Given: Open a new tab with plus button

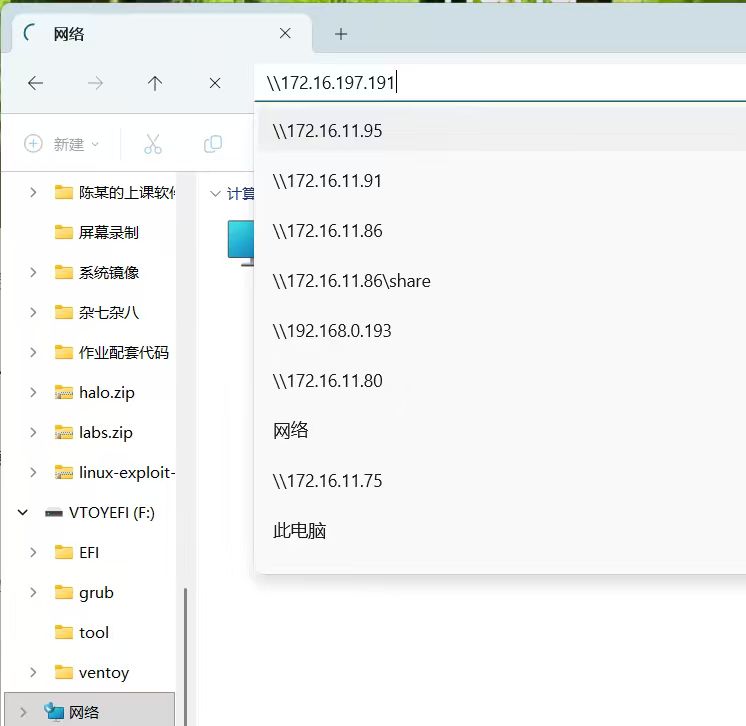Looking at the screenshot, I should coord(341,34).
